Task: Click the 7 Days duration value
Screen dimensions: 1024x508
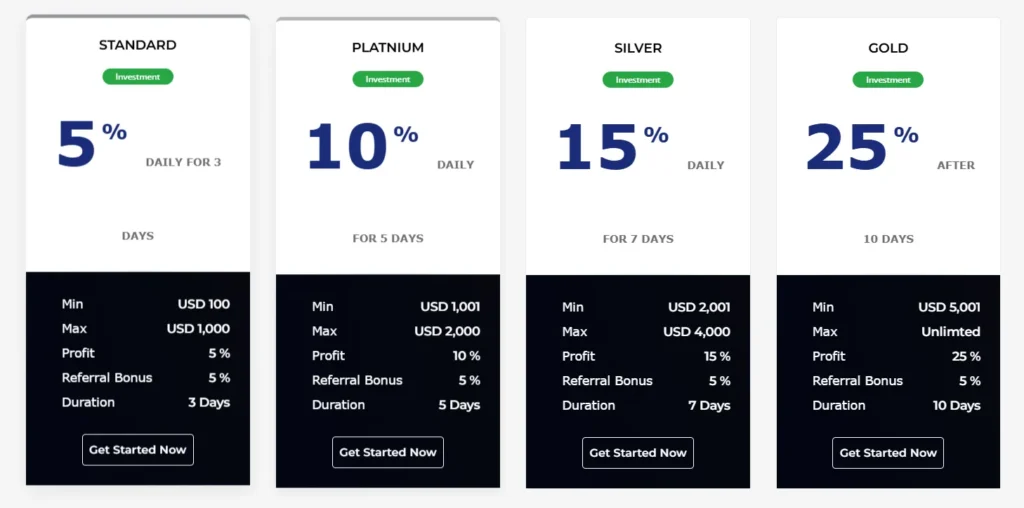Action: [x=708, y=405]
